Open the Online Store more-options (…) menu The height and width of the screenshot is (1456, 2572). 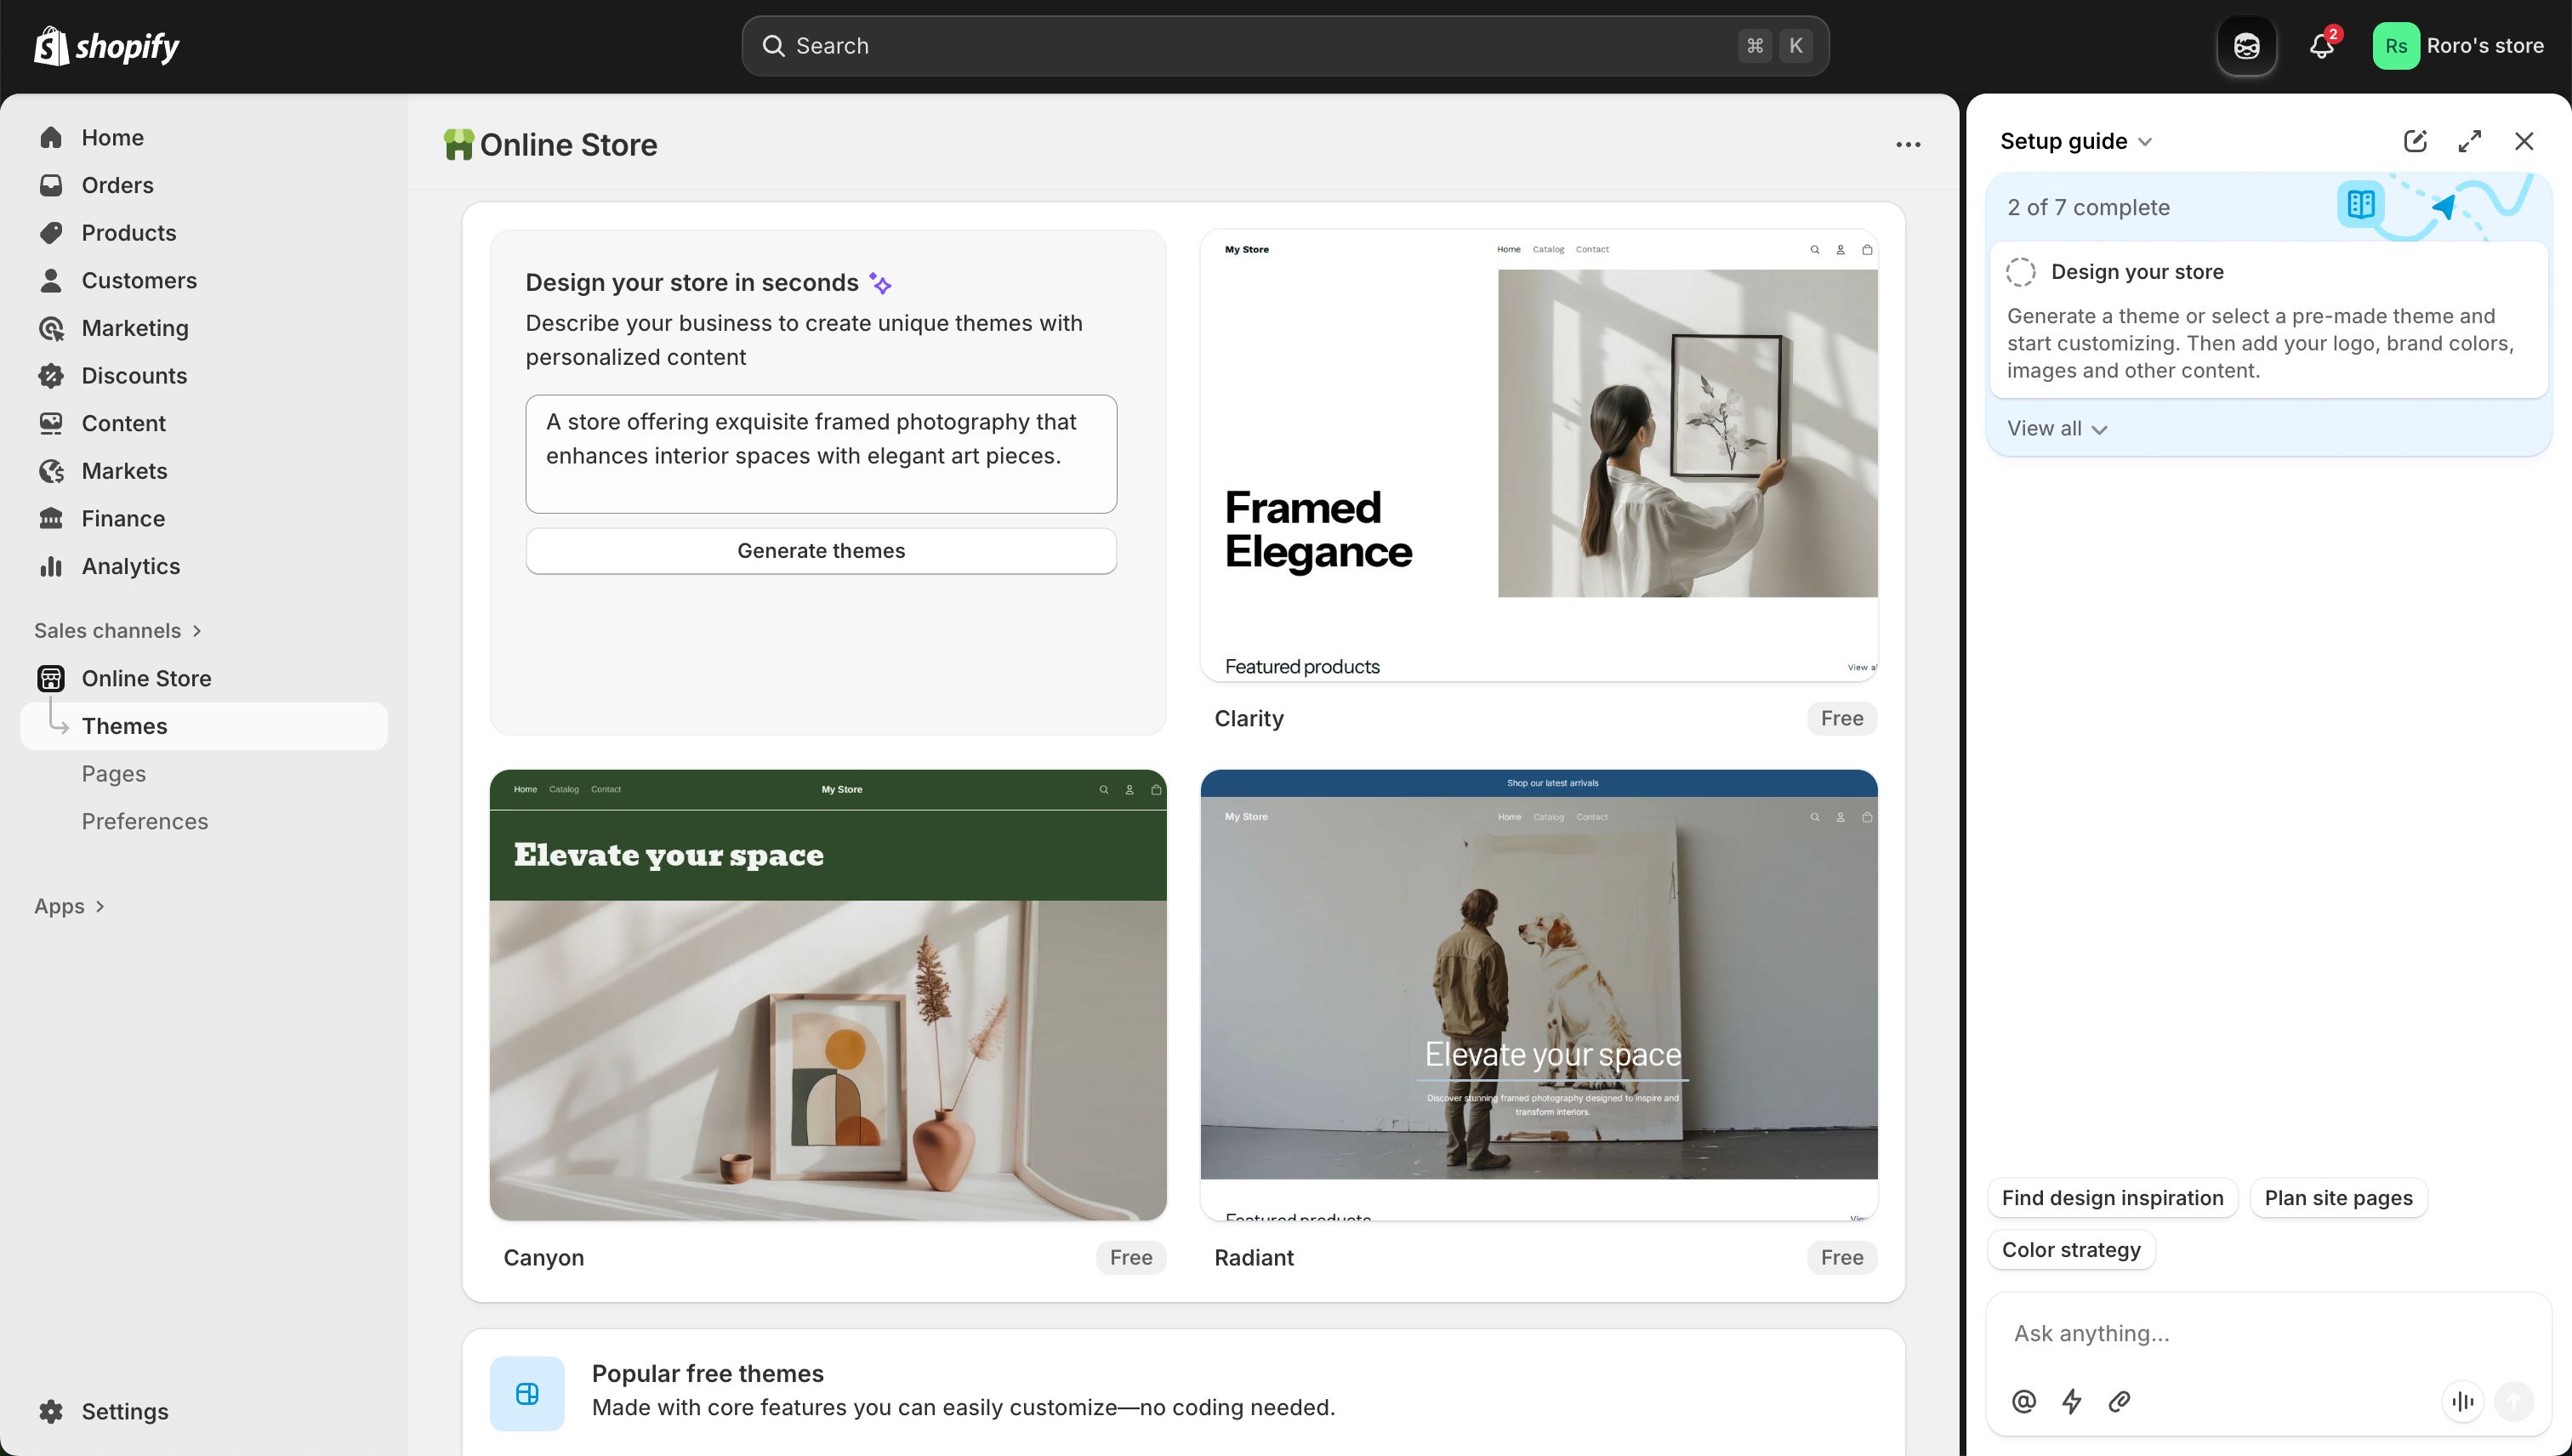[1908, 145]
